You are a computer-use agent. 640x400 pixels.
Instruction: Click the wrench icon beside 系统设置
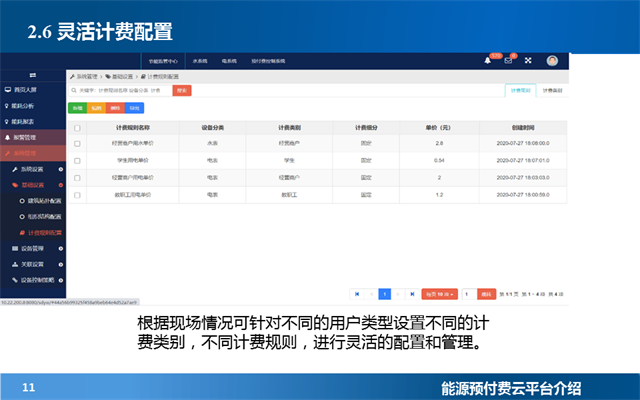pos(15,169)
